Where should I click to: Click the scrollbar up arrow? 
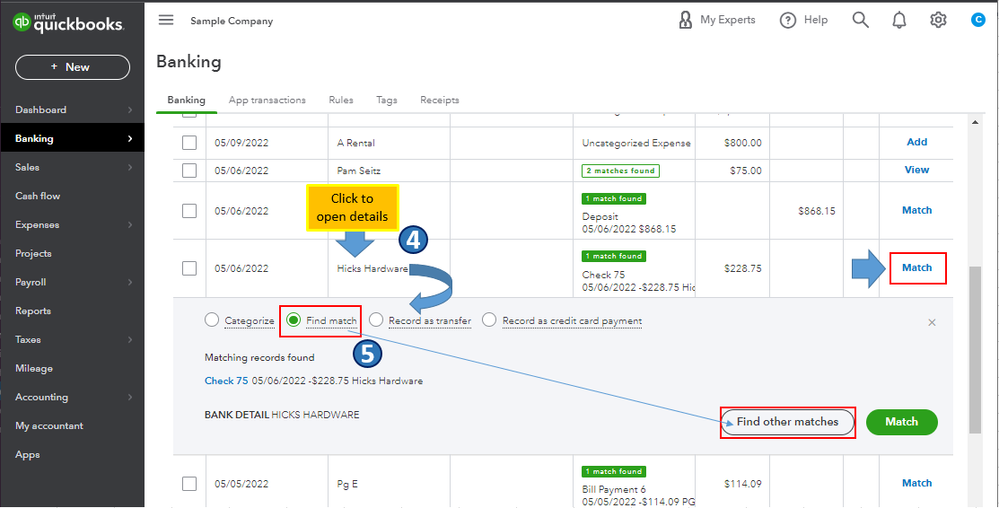point(974,122)
